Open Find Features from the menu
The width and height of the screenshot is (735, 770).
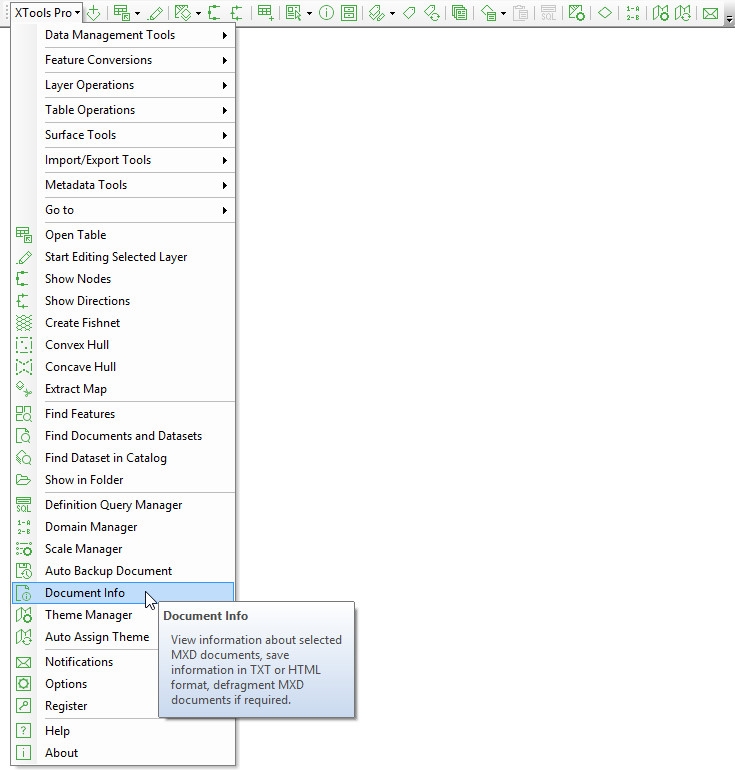tap(123, 414)
